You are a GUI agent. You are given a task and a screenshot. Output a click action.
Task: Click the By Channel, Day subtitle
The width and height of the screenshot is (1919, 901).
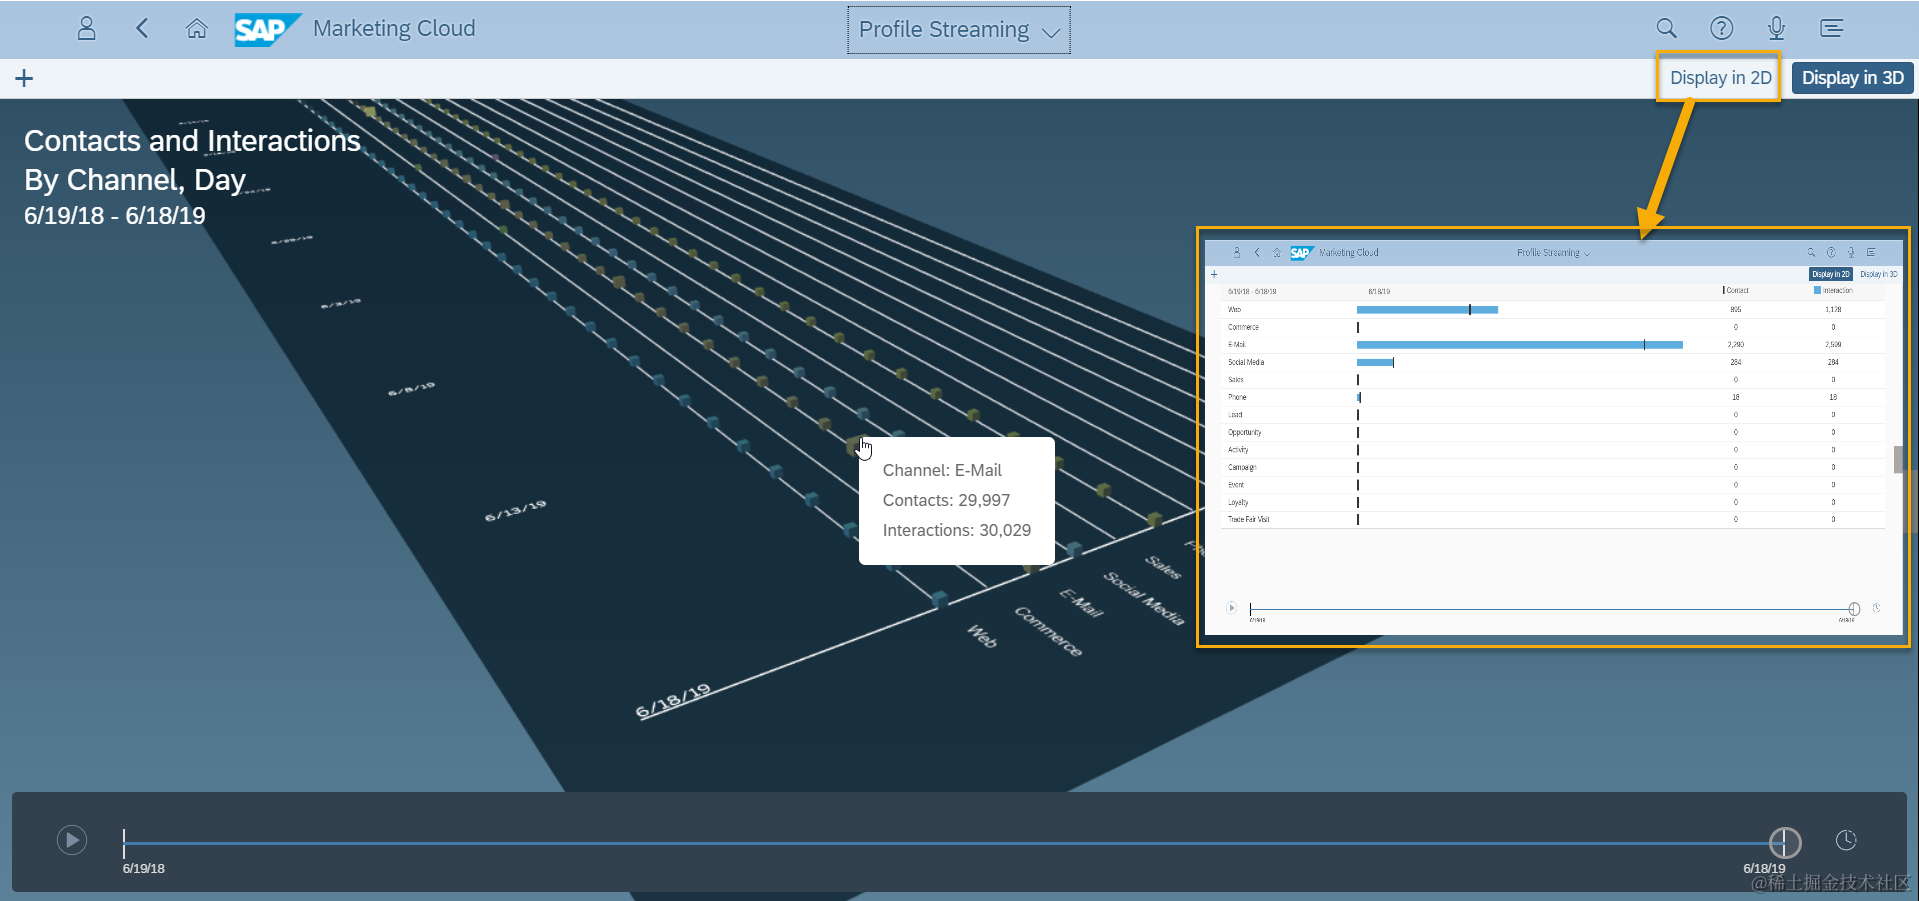point(135,180)
